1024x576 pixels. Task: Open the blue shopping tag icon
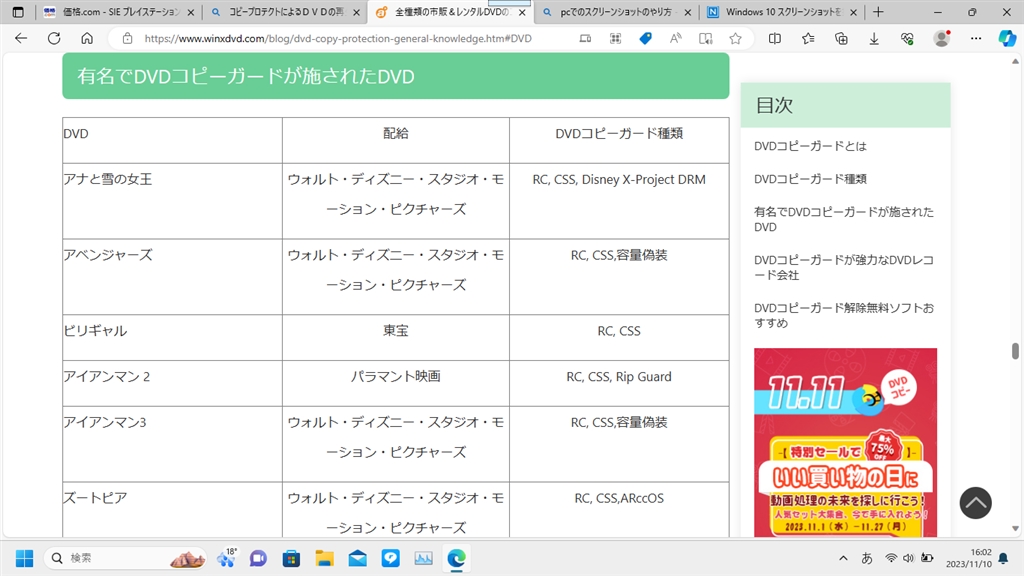pyautogui.click(x=645, y=39)
